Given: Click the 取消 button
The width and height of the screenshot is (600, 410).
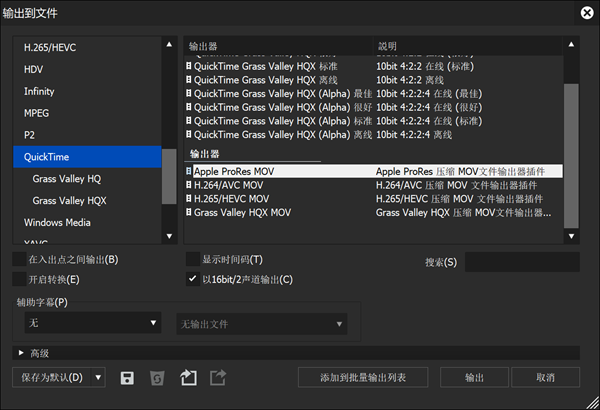Looking at the screenshot, I should [545, 377].
